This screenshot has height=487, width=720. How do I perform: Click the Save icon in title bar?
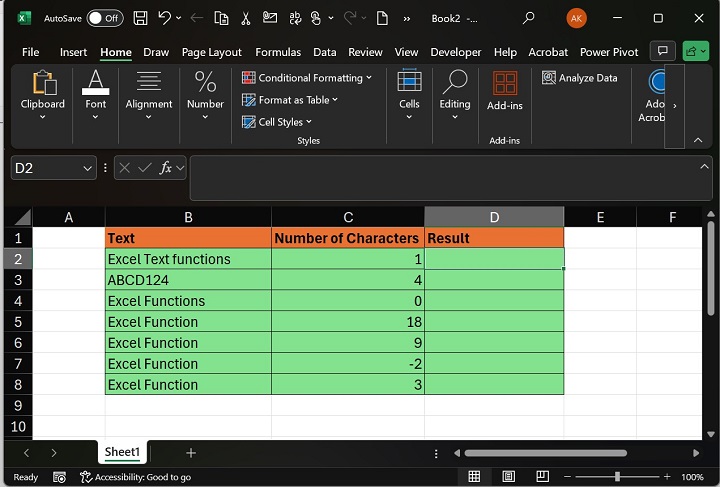click(x=141, y=18)
